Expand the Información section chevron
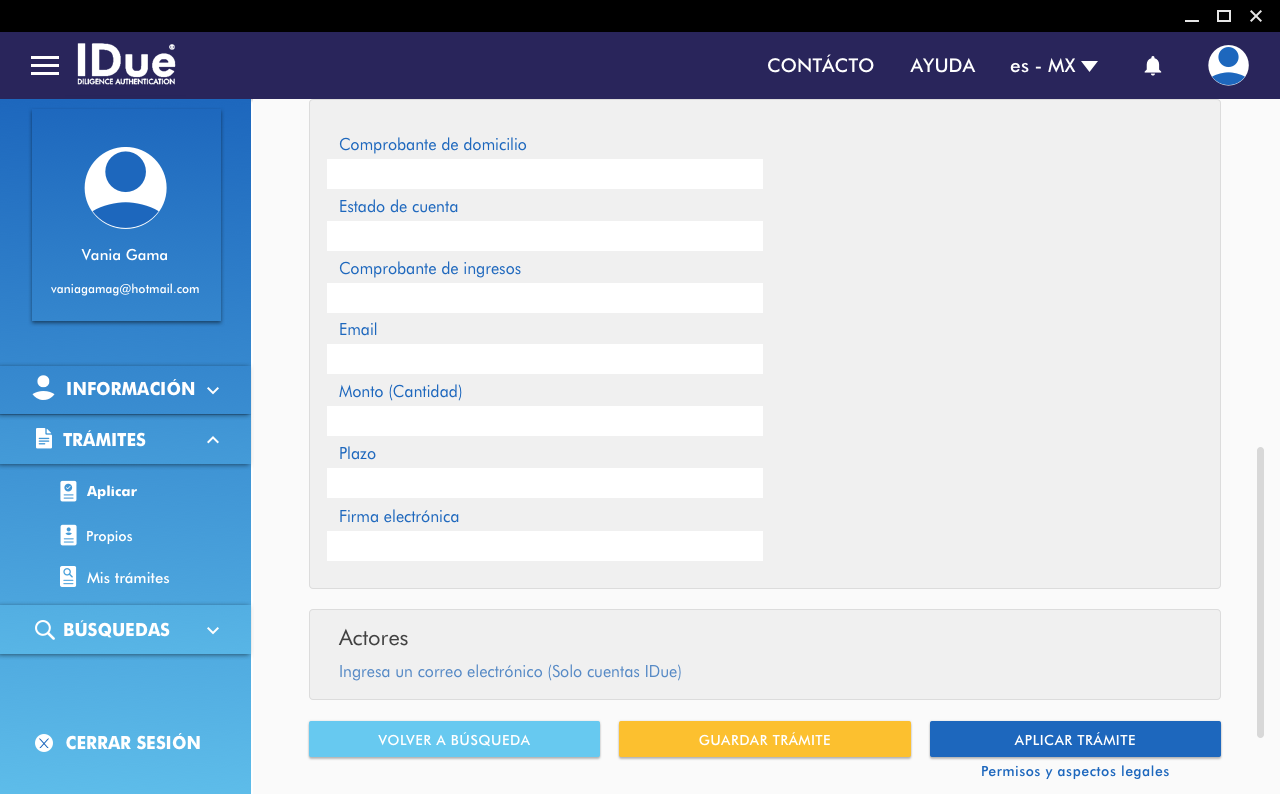Image resolution: width=1280 pixels, height=794 pixels. 213,390
